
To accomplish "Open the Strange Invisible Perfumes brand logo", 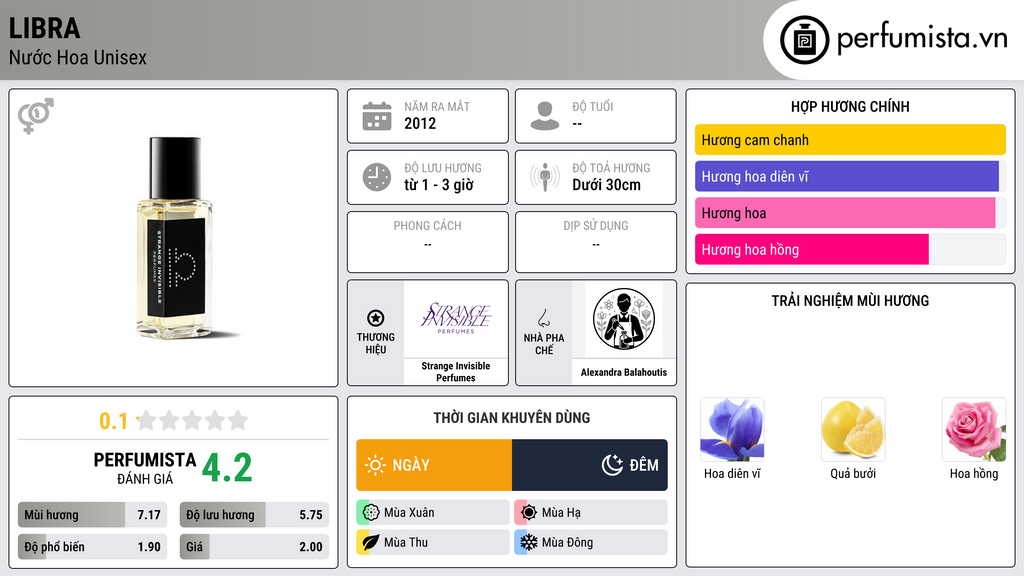I will (x=456, y=318).
